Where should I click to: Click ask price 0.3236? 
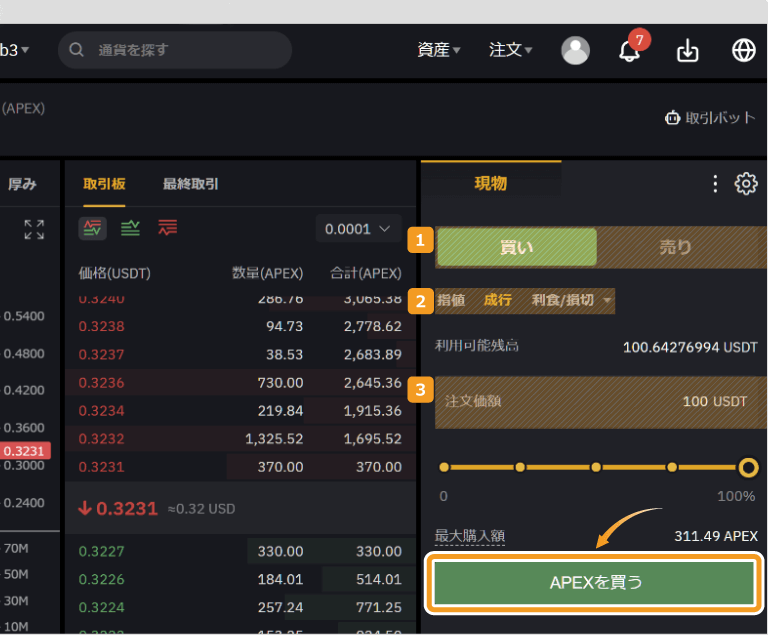pyautogui.click(x=101, y=383)
